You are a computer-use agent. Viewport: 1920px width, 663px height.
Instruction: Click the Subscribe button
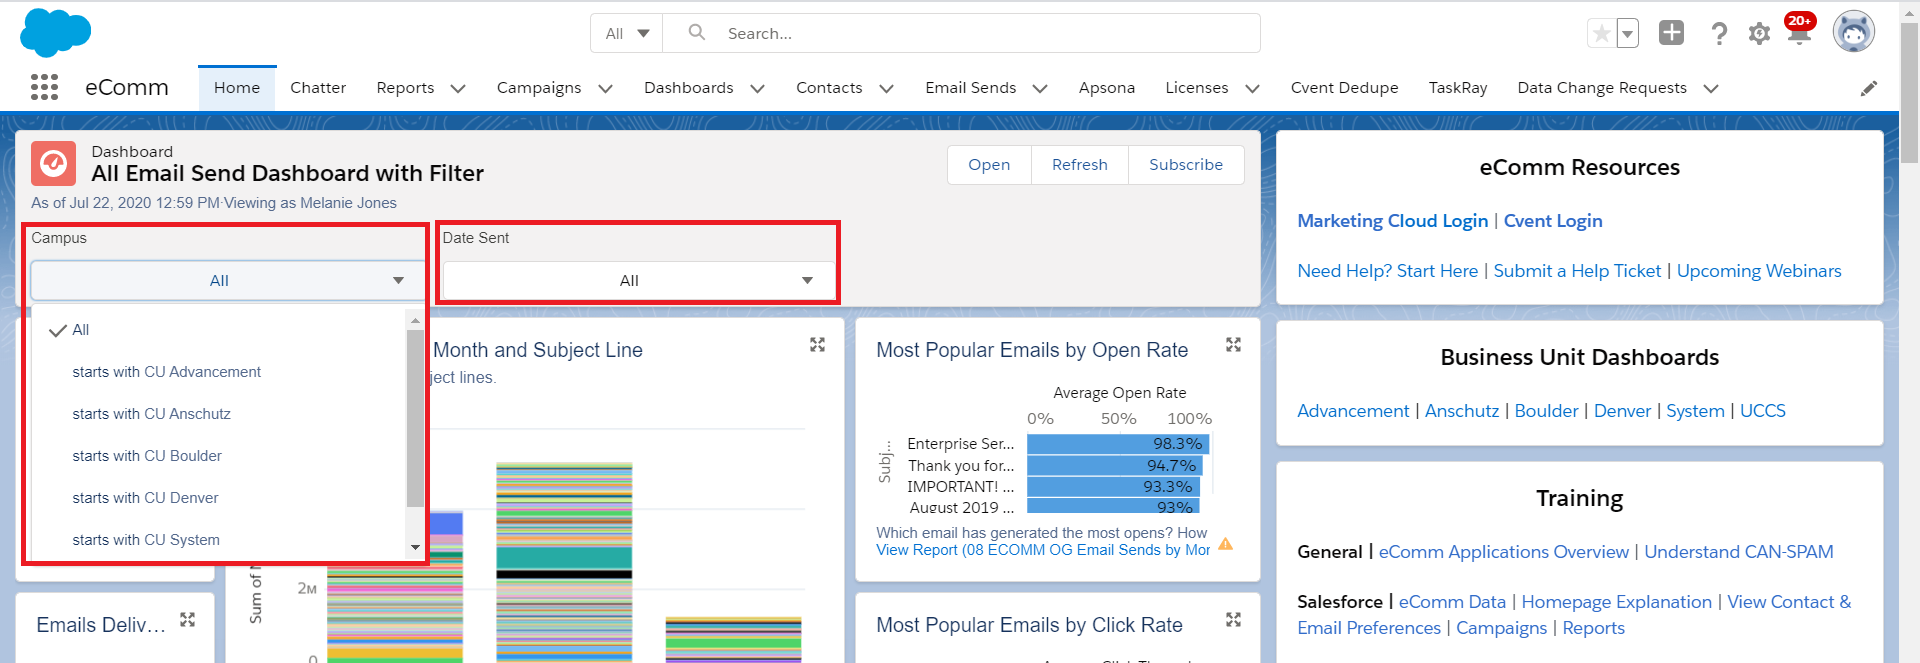pos(1186,165)
